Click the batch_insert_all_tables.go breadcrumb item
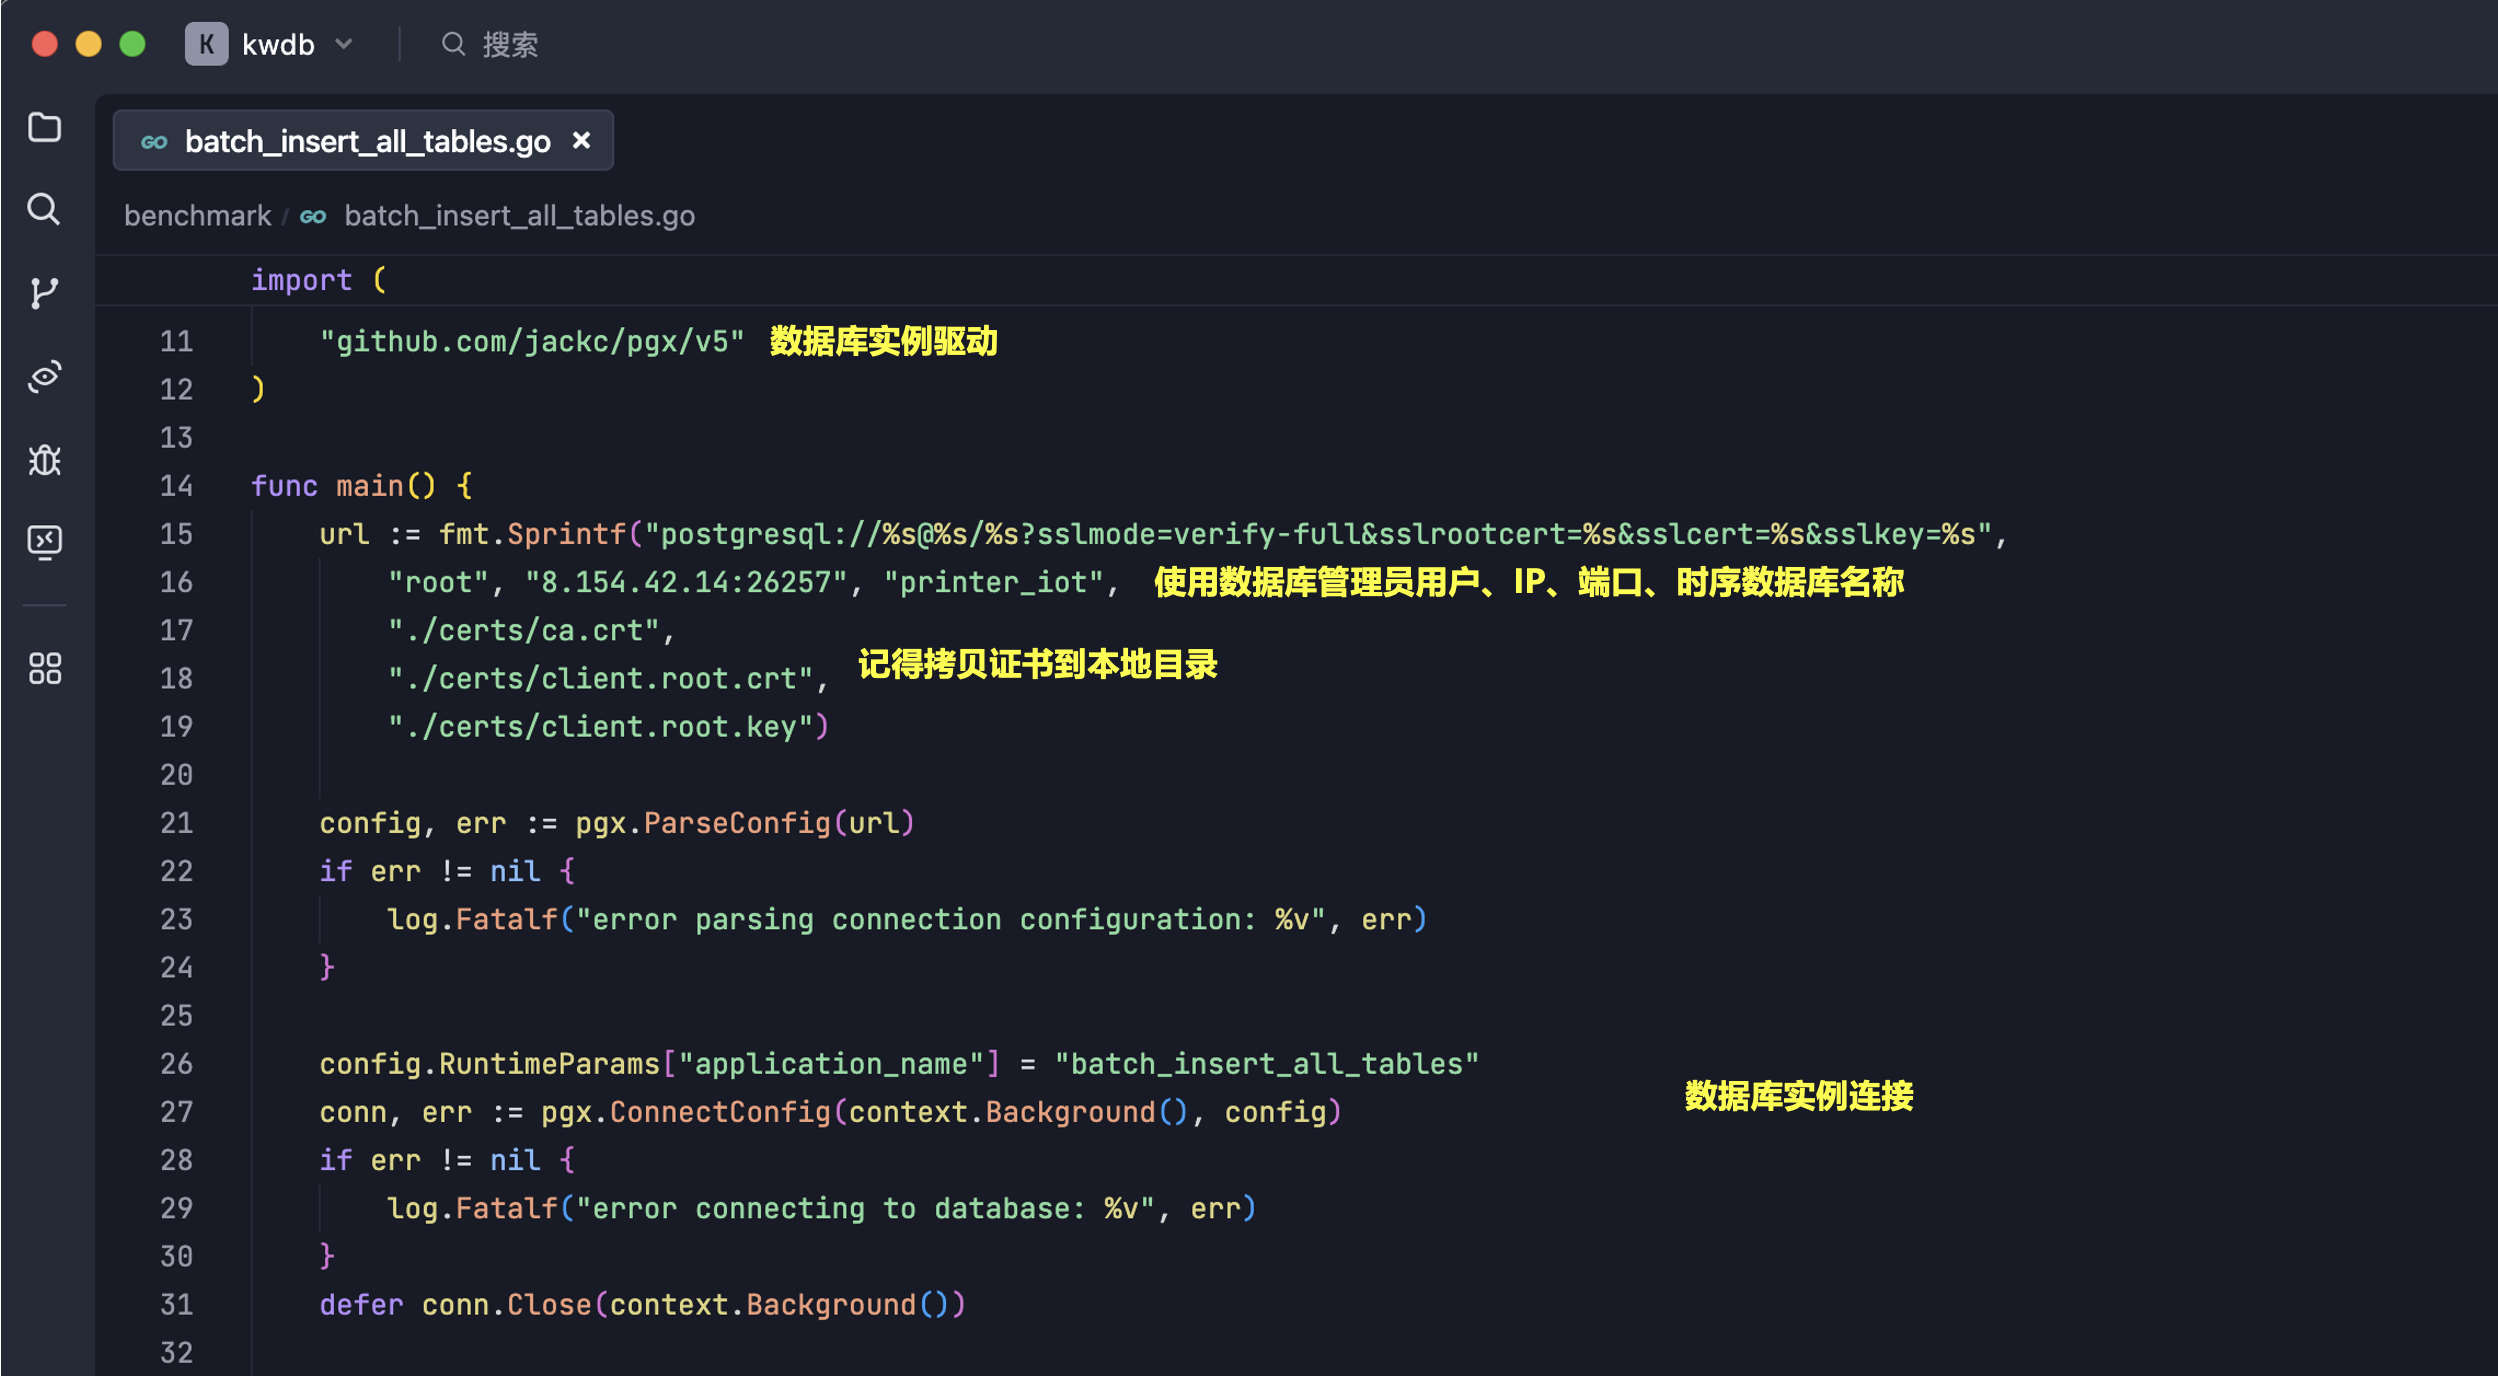The image size is (2498, 1376). tap(519, 216)
